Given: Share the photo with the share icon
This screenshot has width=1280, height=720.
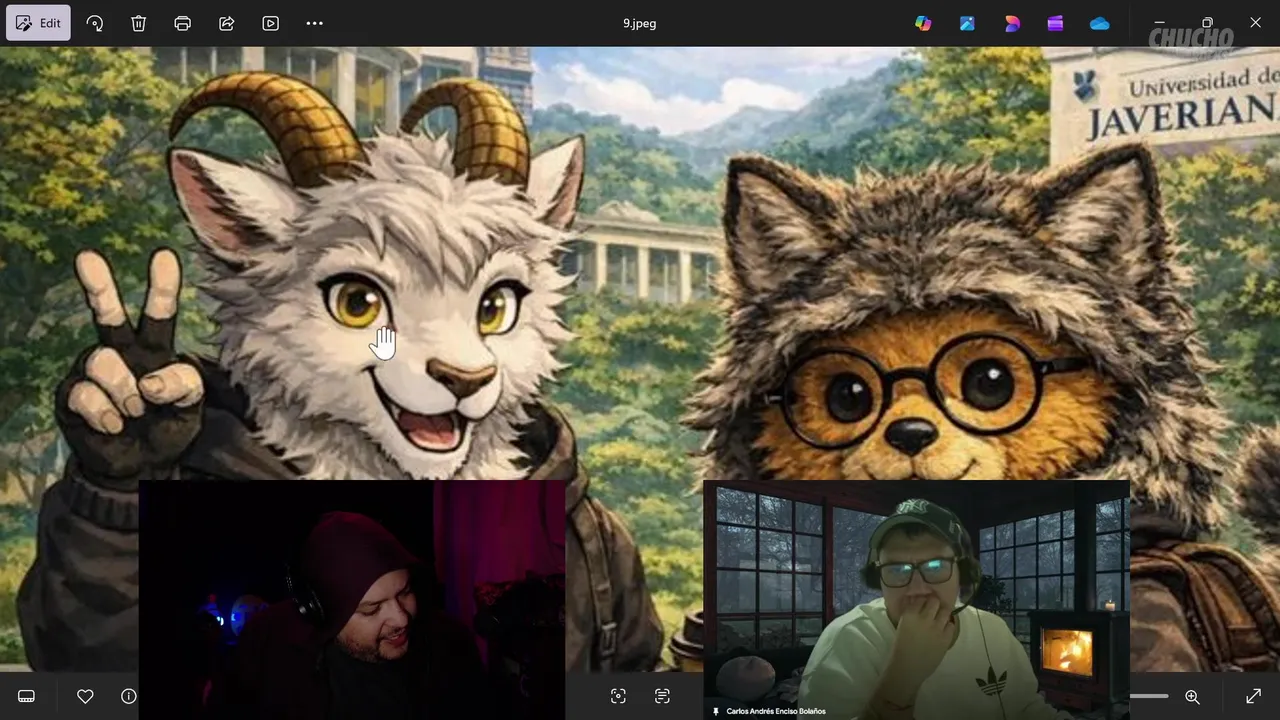Looking at the screenshot, I should [x=227, y=23].
